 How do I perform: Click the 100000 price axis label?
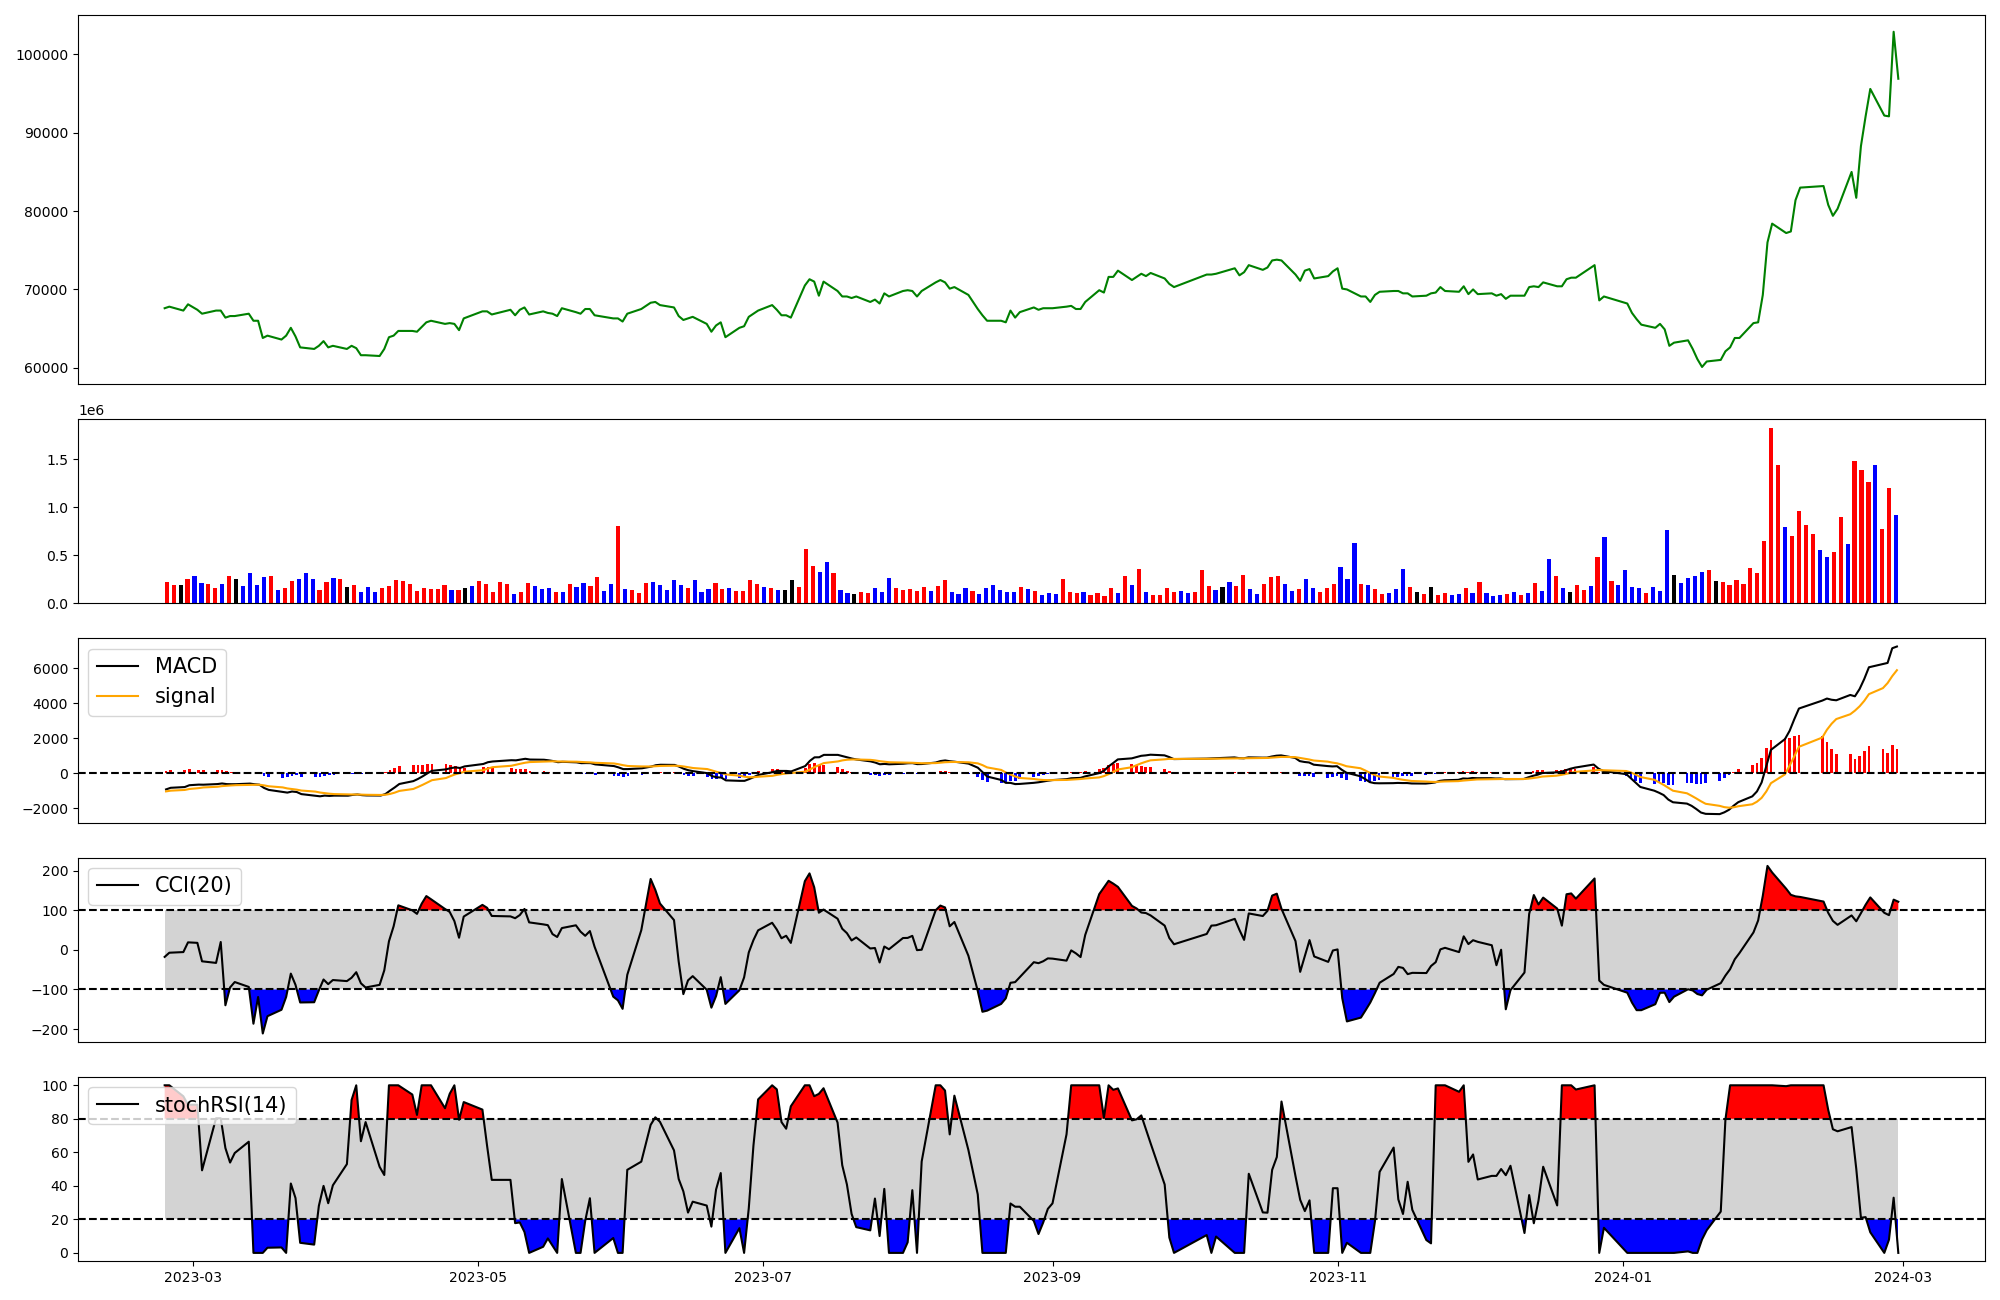42,55
